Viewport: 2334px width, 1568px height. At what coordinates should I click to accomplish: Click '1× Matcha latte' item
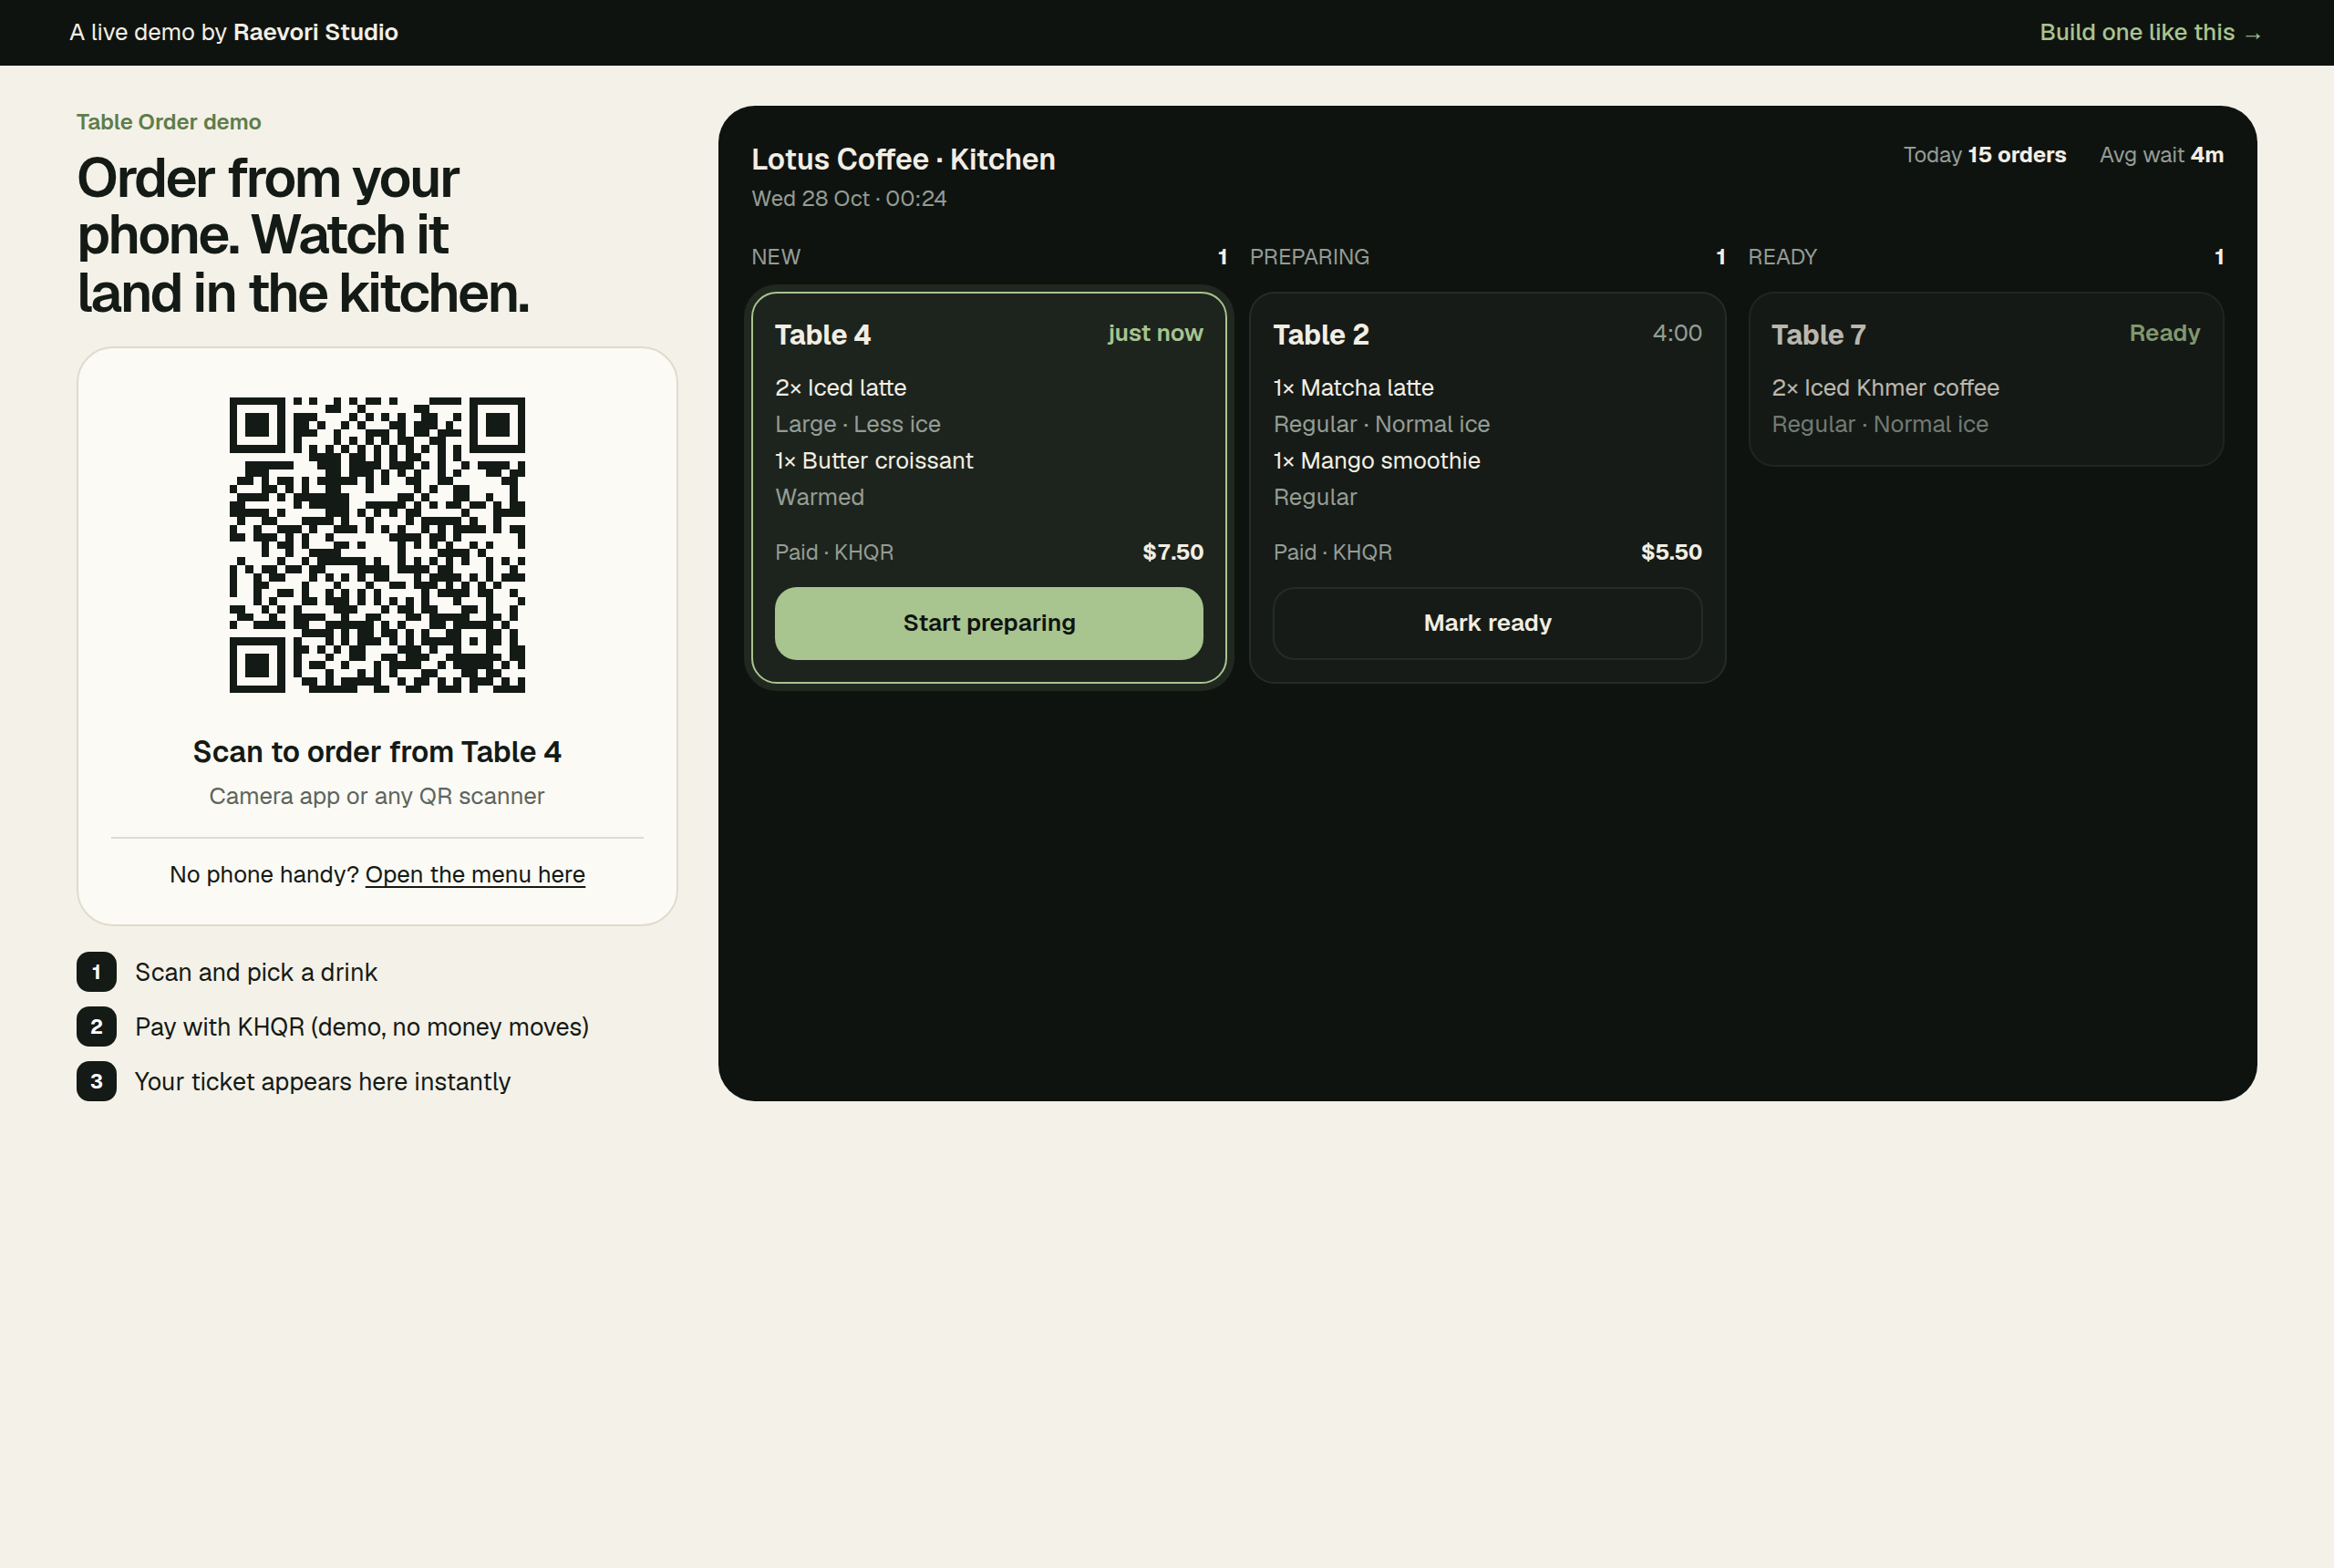[1353, 388]
